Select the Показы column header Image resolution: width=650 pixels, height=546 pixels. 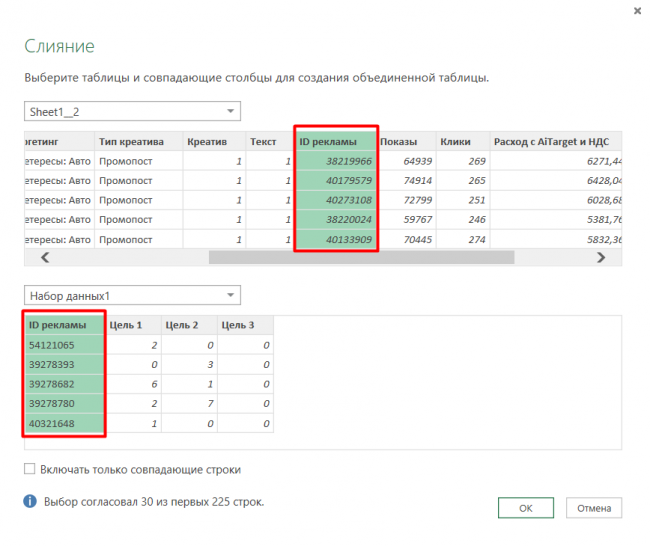point(399,141)
